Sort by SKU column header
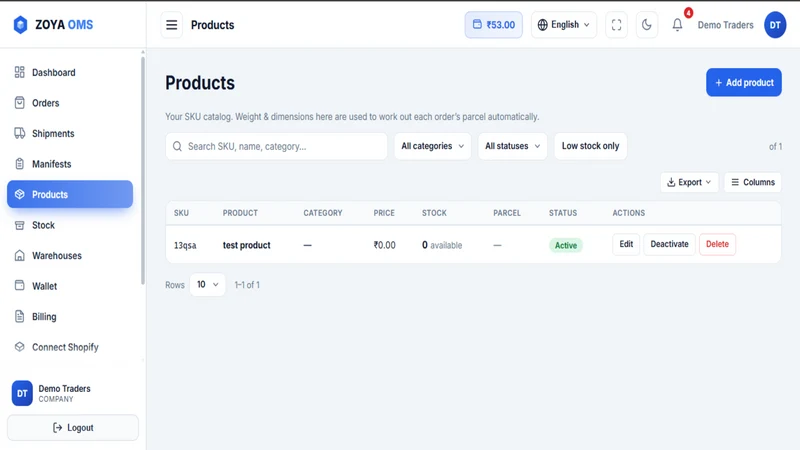800x450 pixels. coord(181,213)
